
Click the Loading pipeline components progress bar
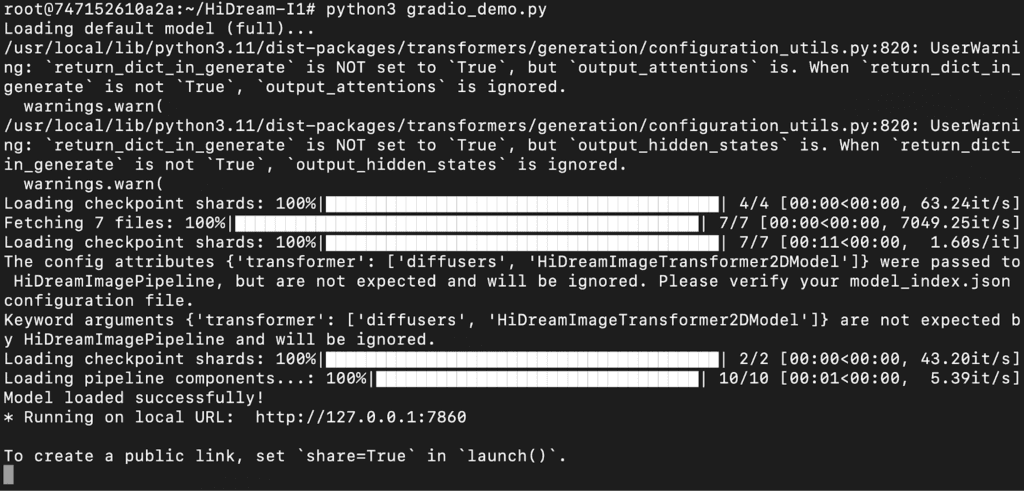[x=537, y=379]
